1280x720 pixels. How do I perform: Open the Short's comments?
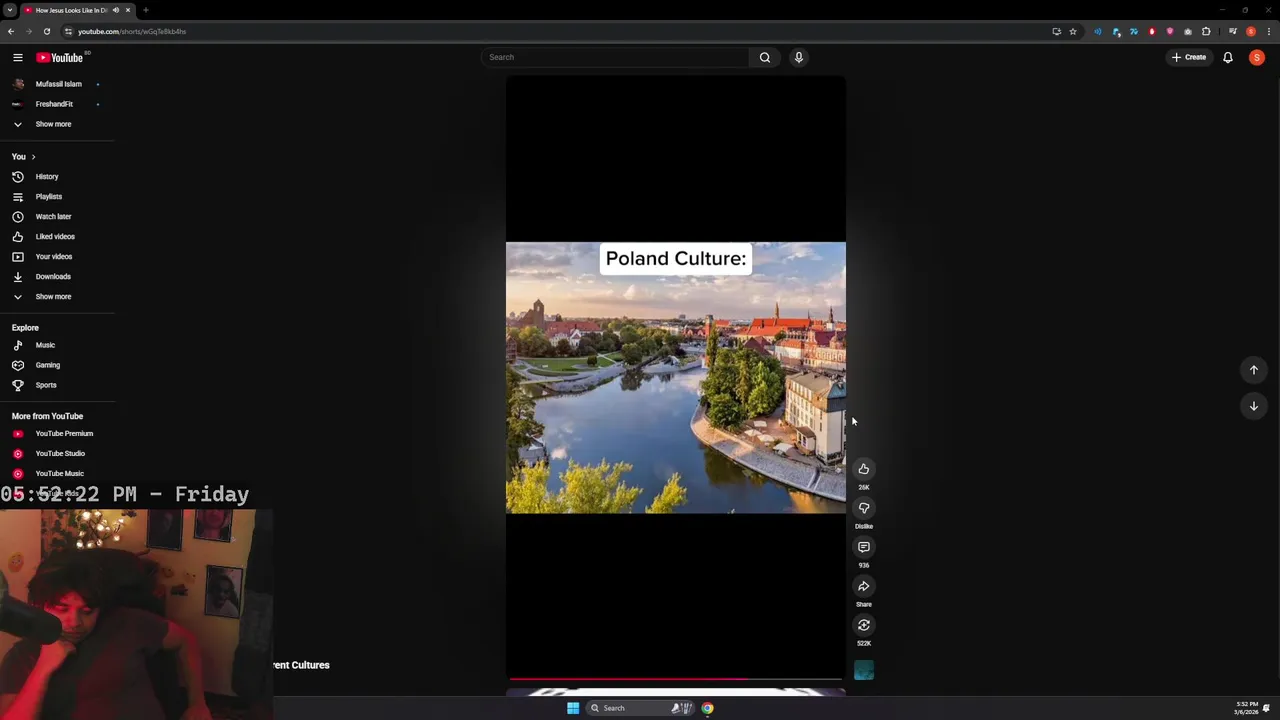pyautogui.click(x=864, y=547)
